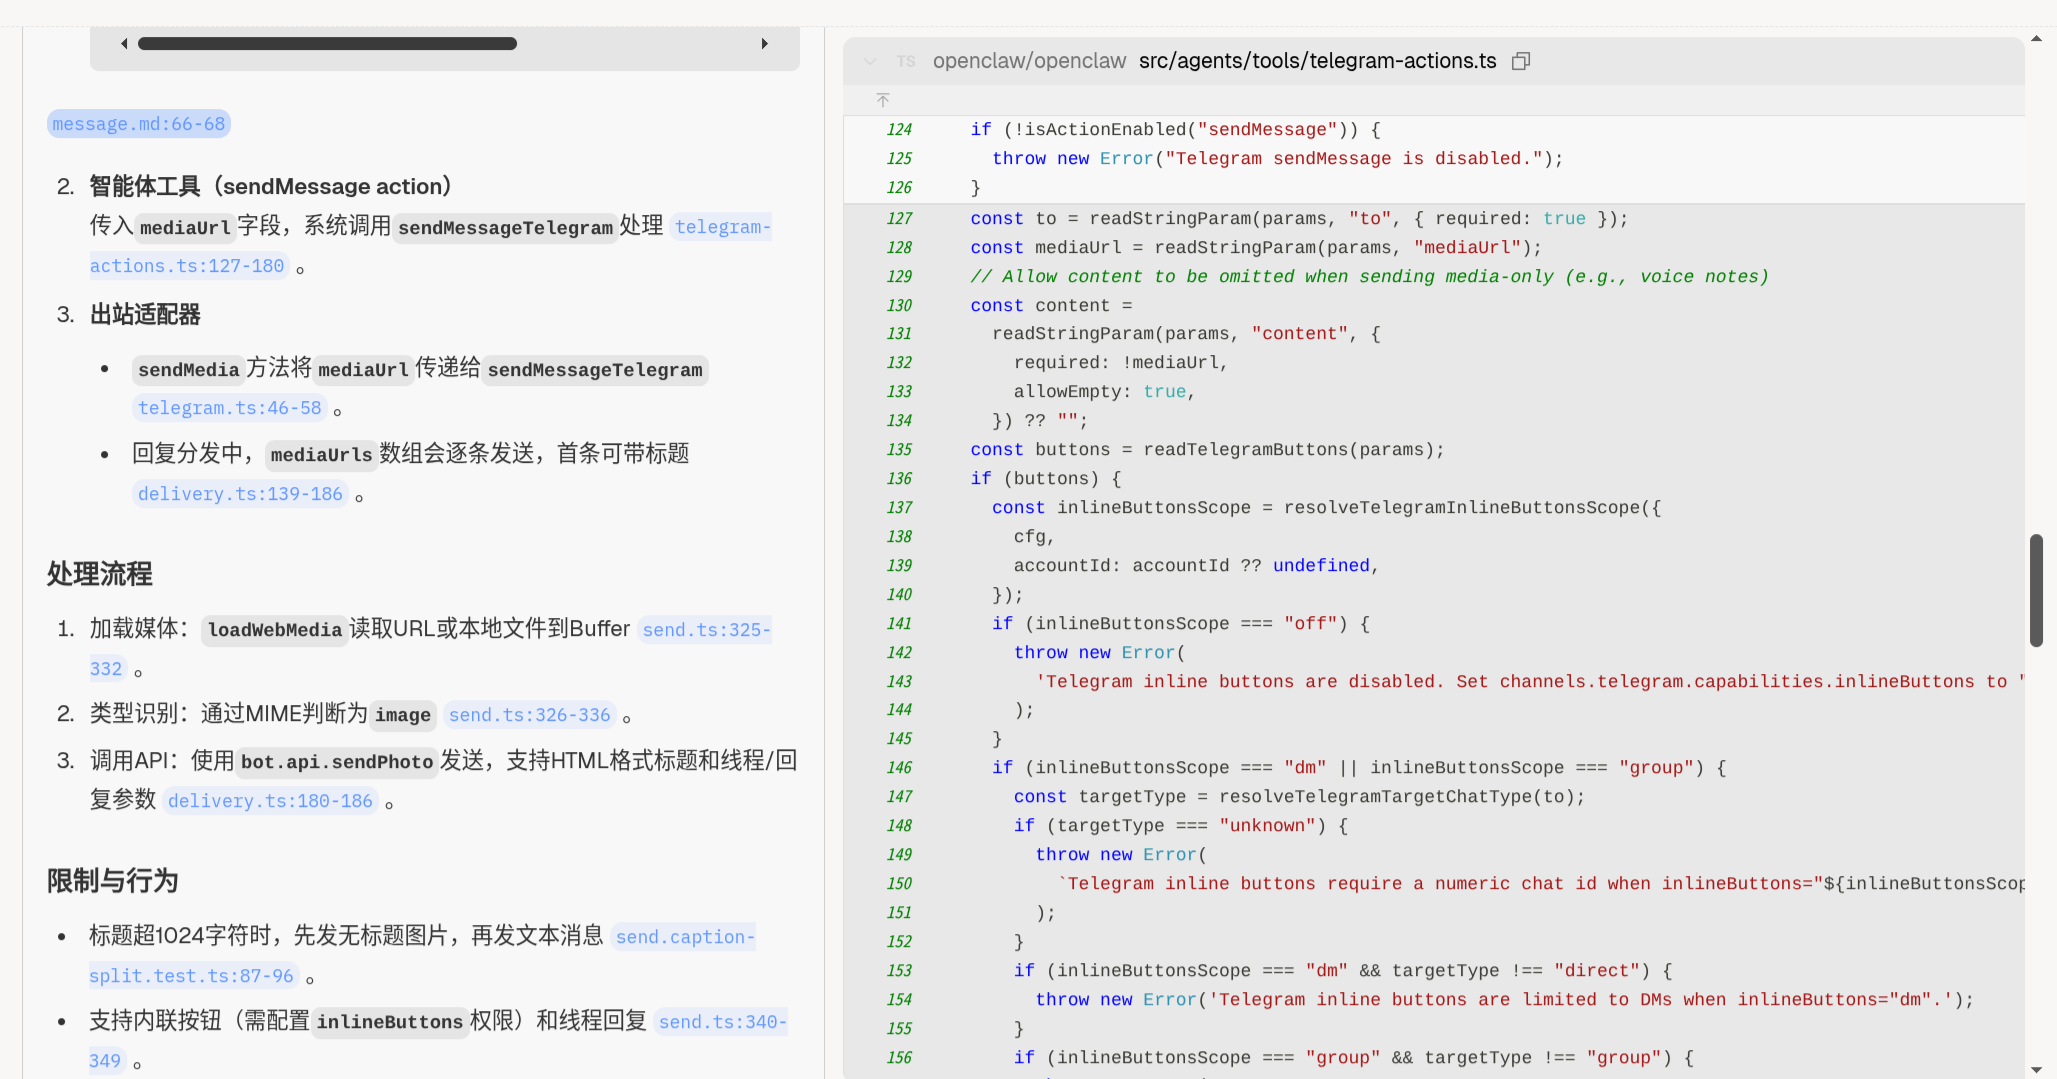
Task: Click the horizontal scrollbar thumb
Action: pos(327,44)
